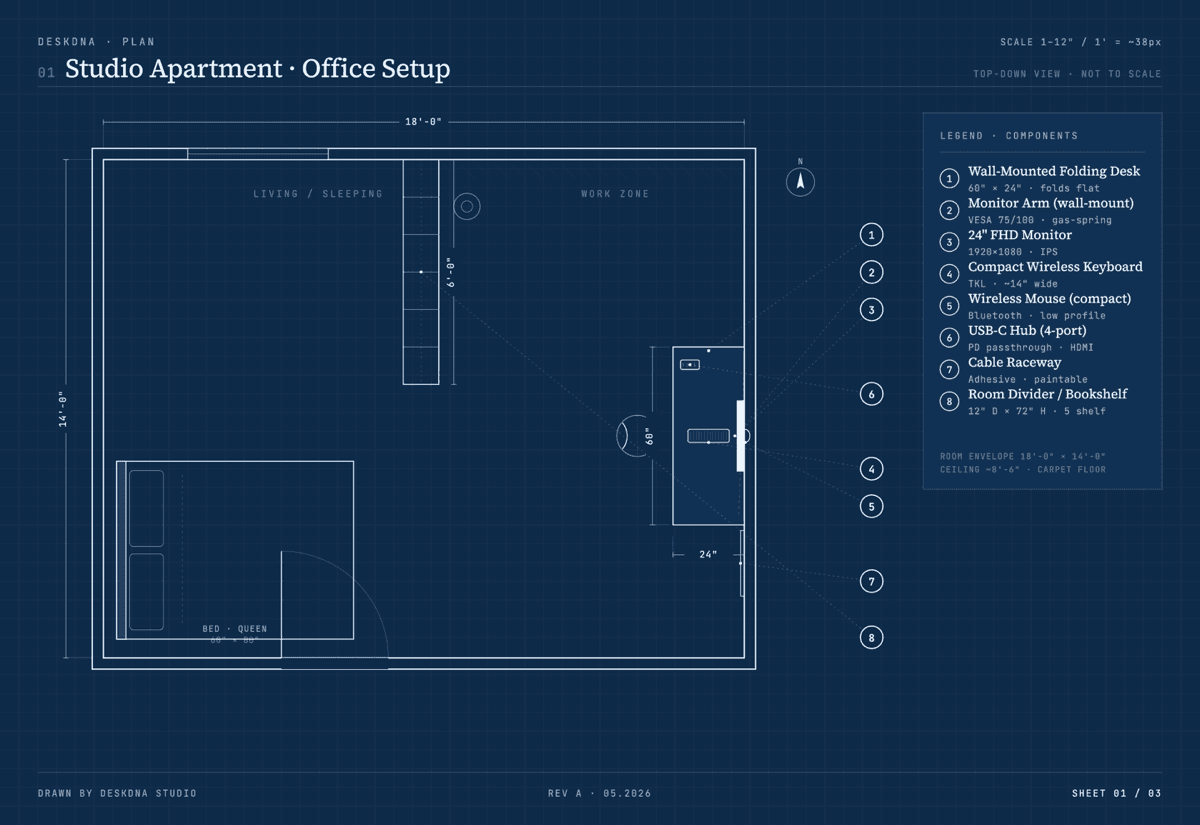Click plan callout circle 3 beside the drawing
The height and width of the screenshot is (825, 1200).
[x=871, y=310]
